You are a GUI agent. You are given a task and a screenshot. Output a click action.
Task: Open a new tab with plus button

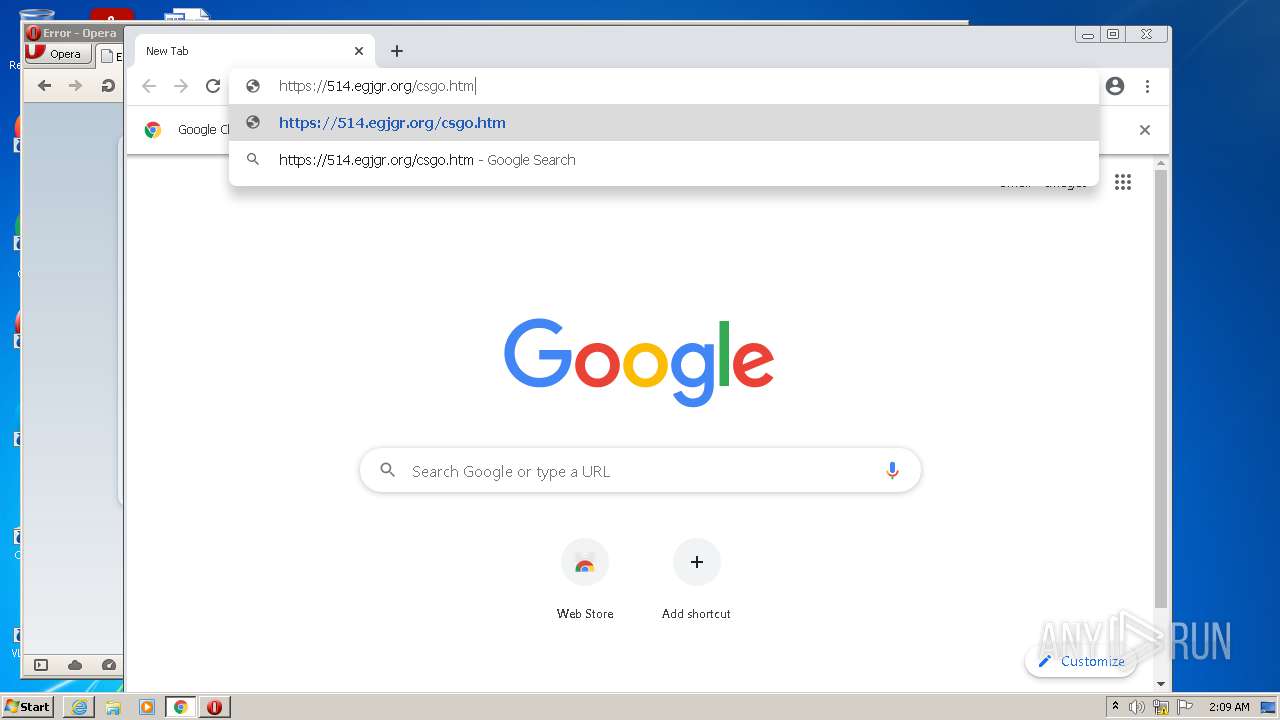coord(397,51)
